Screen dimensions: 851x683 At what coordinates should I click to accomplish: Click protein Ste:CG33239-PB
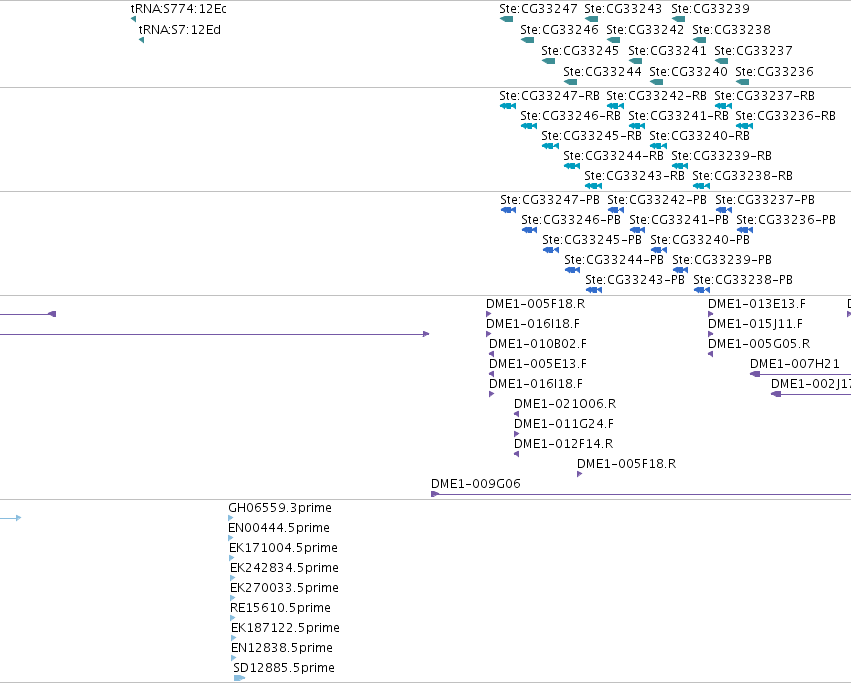point(722,260)
